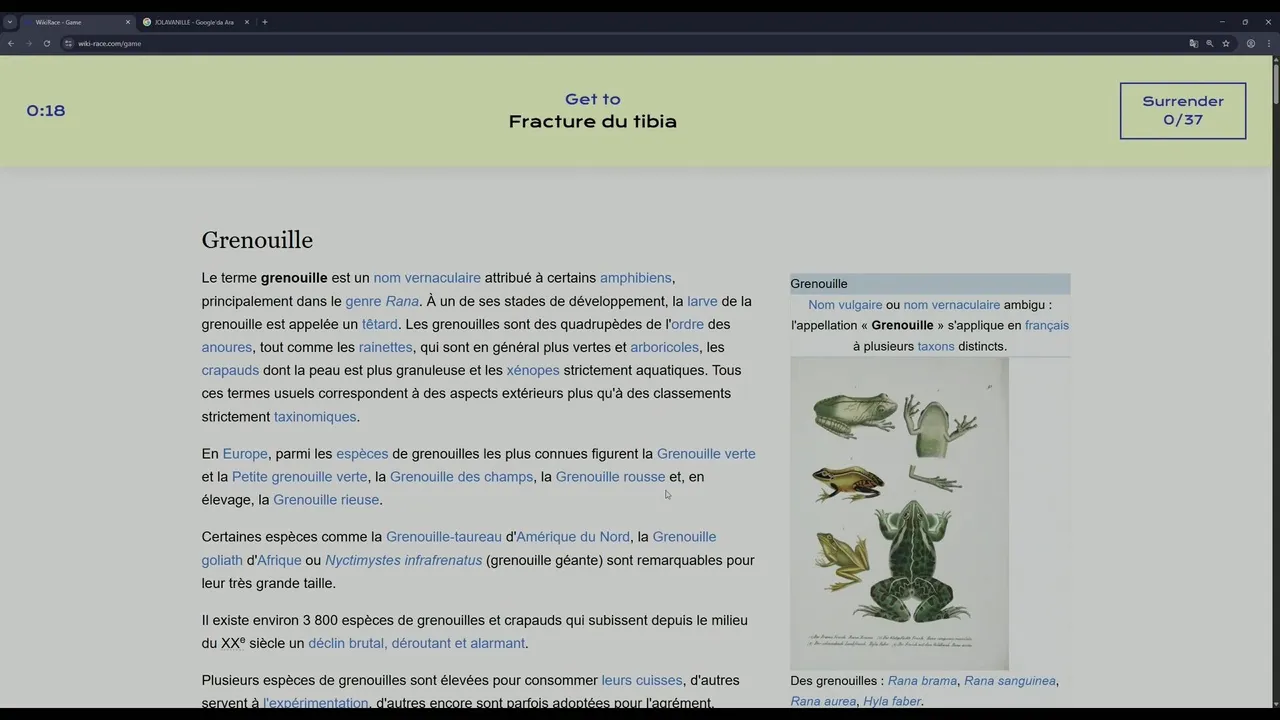Open a new browser tab
1280x720 pixels.
pyautogui.click(x=265, y=22)
